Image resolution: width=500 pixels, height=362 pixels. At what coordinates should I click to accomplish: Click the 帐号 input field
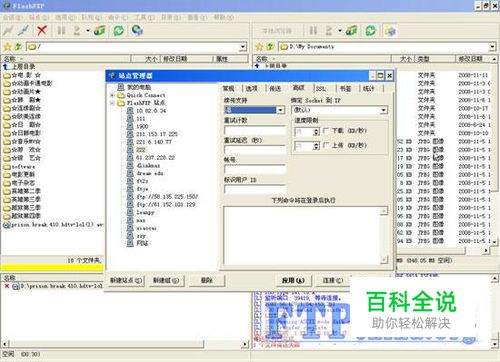tap(255, 169)
